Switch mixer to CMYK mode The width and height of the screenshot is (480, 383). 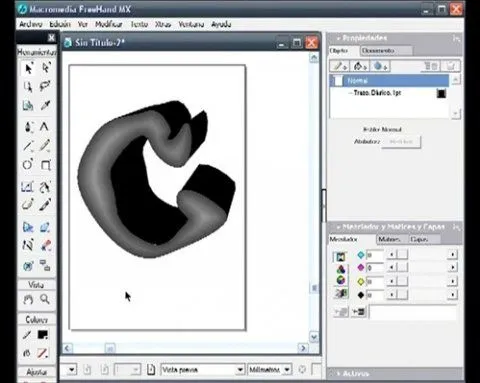coord(340,256)
